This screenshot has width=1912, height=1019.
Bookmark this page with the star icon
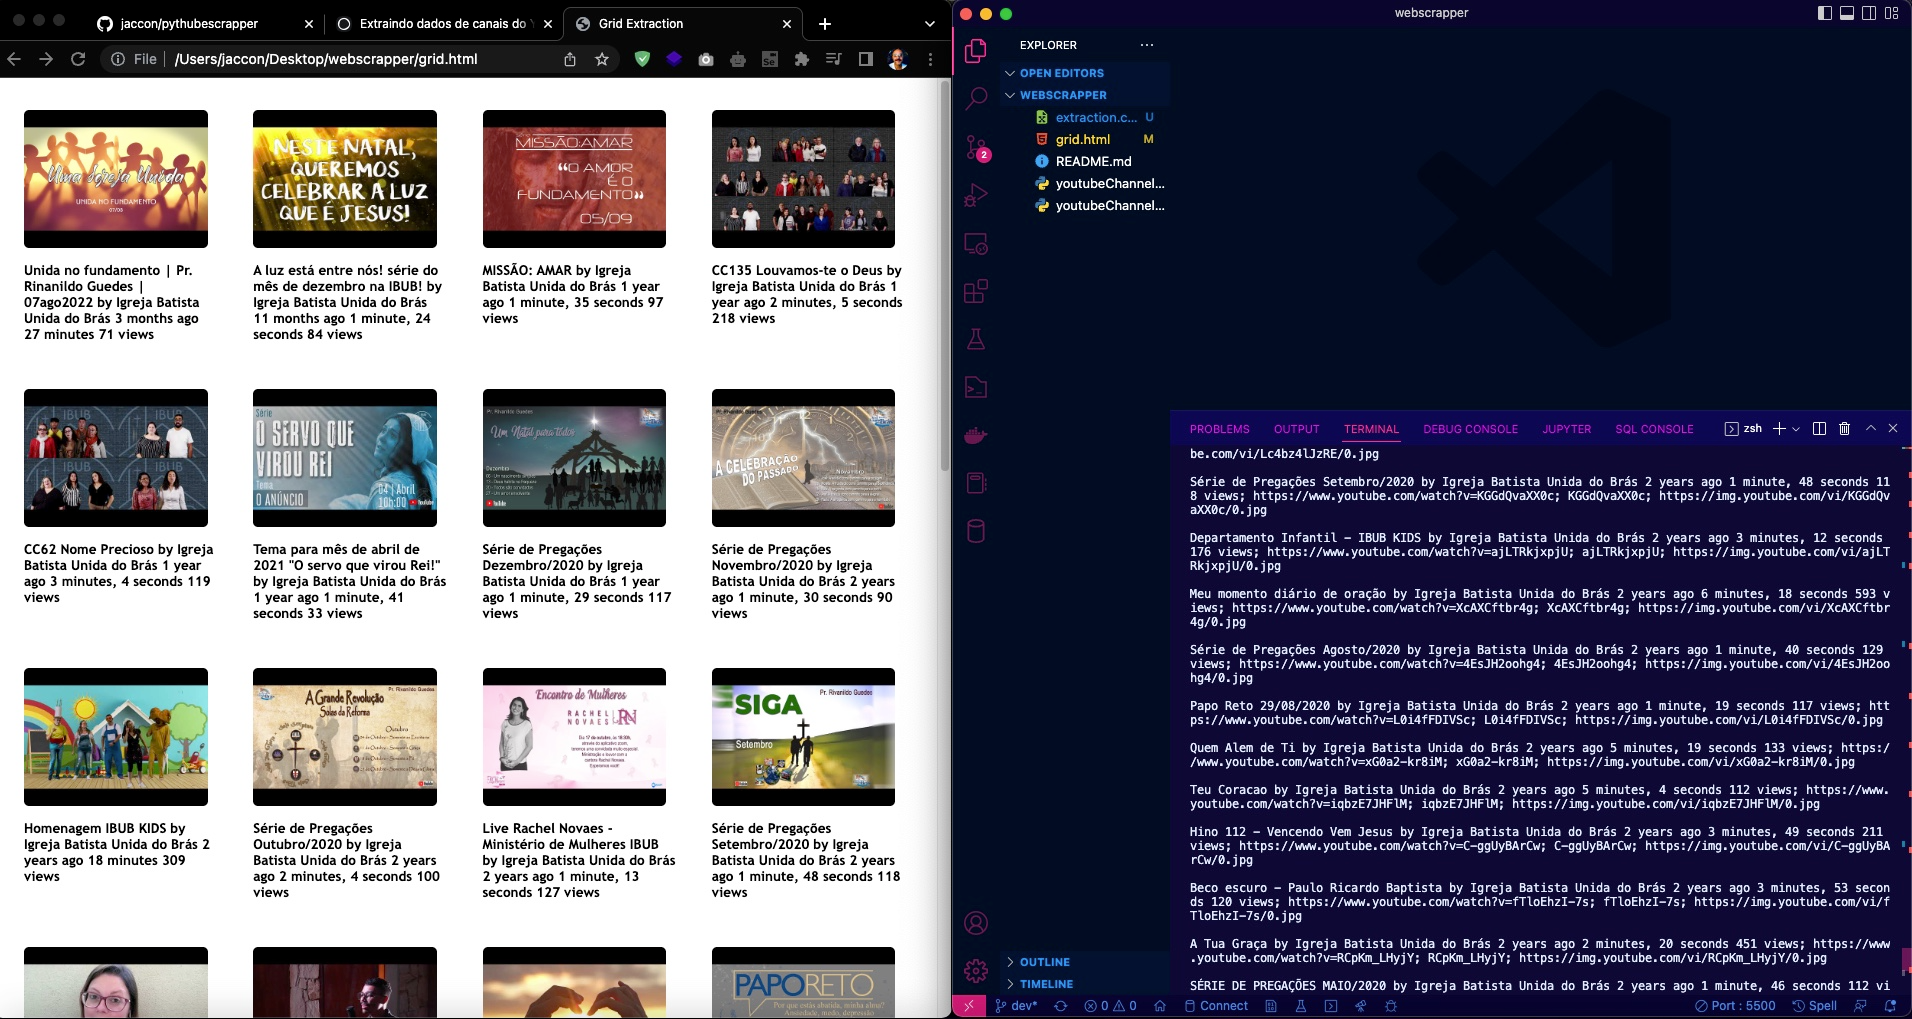[602, 59]
